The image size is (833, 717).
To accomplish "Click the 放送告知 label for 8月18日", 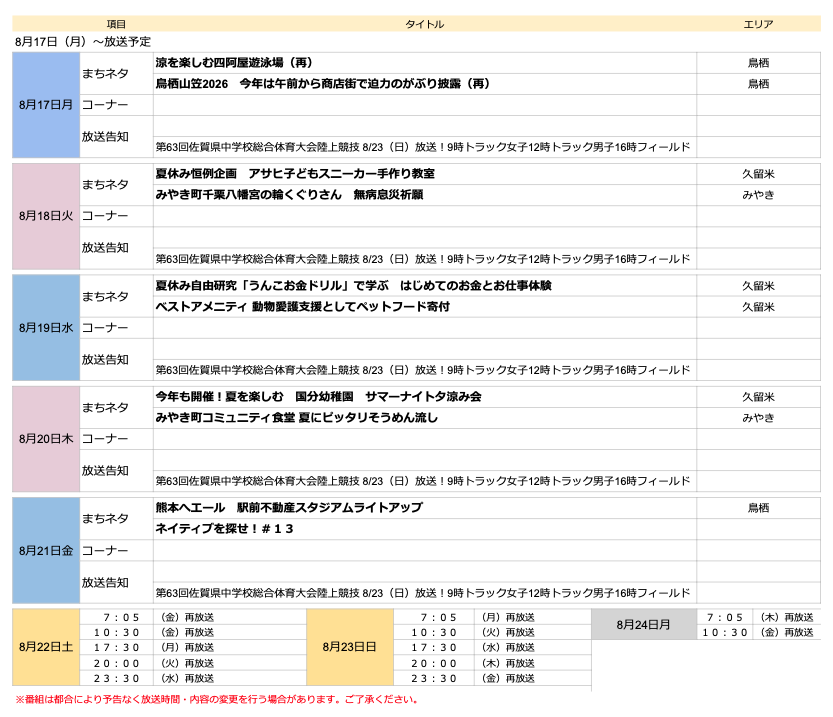I will coord(105,247).
